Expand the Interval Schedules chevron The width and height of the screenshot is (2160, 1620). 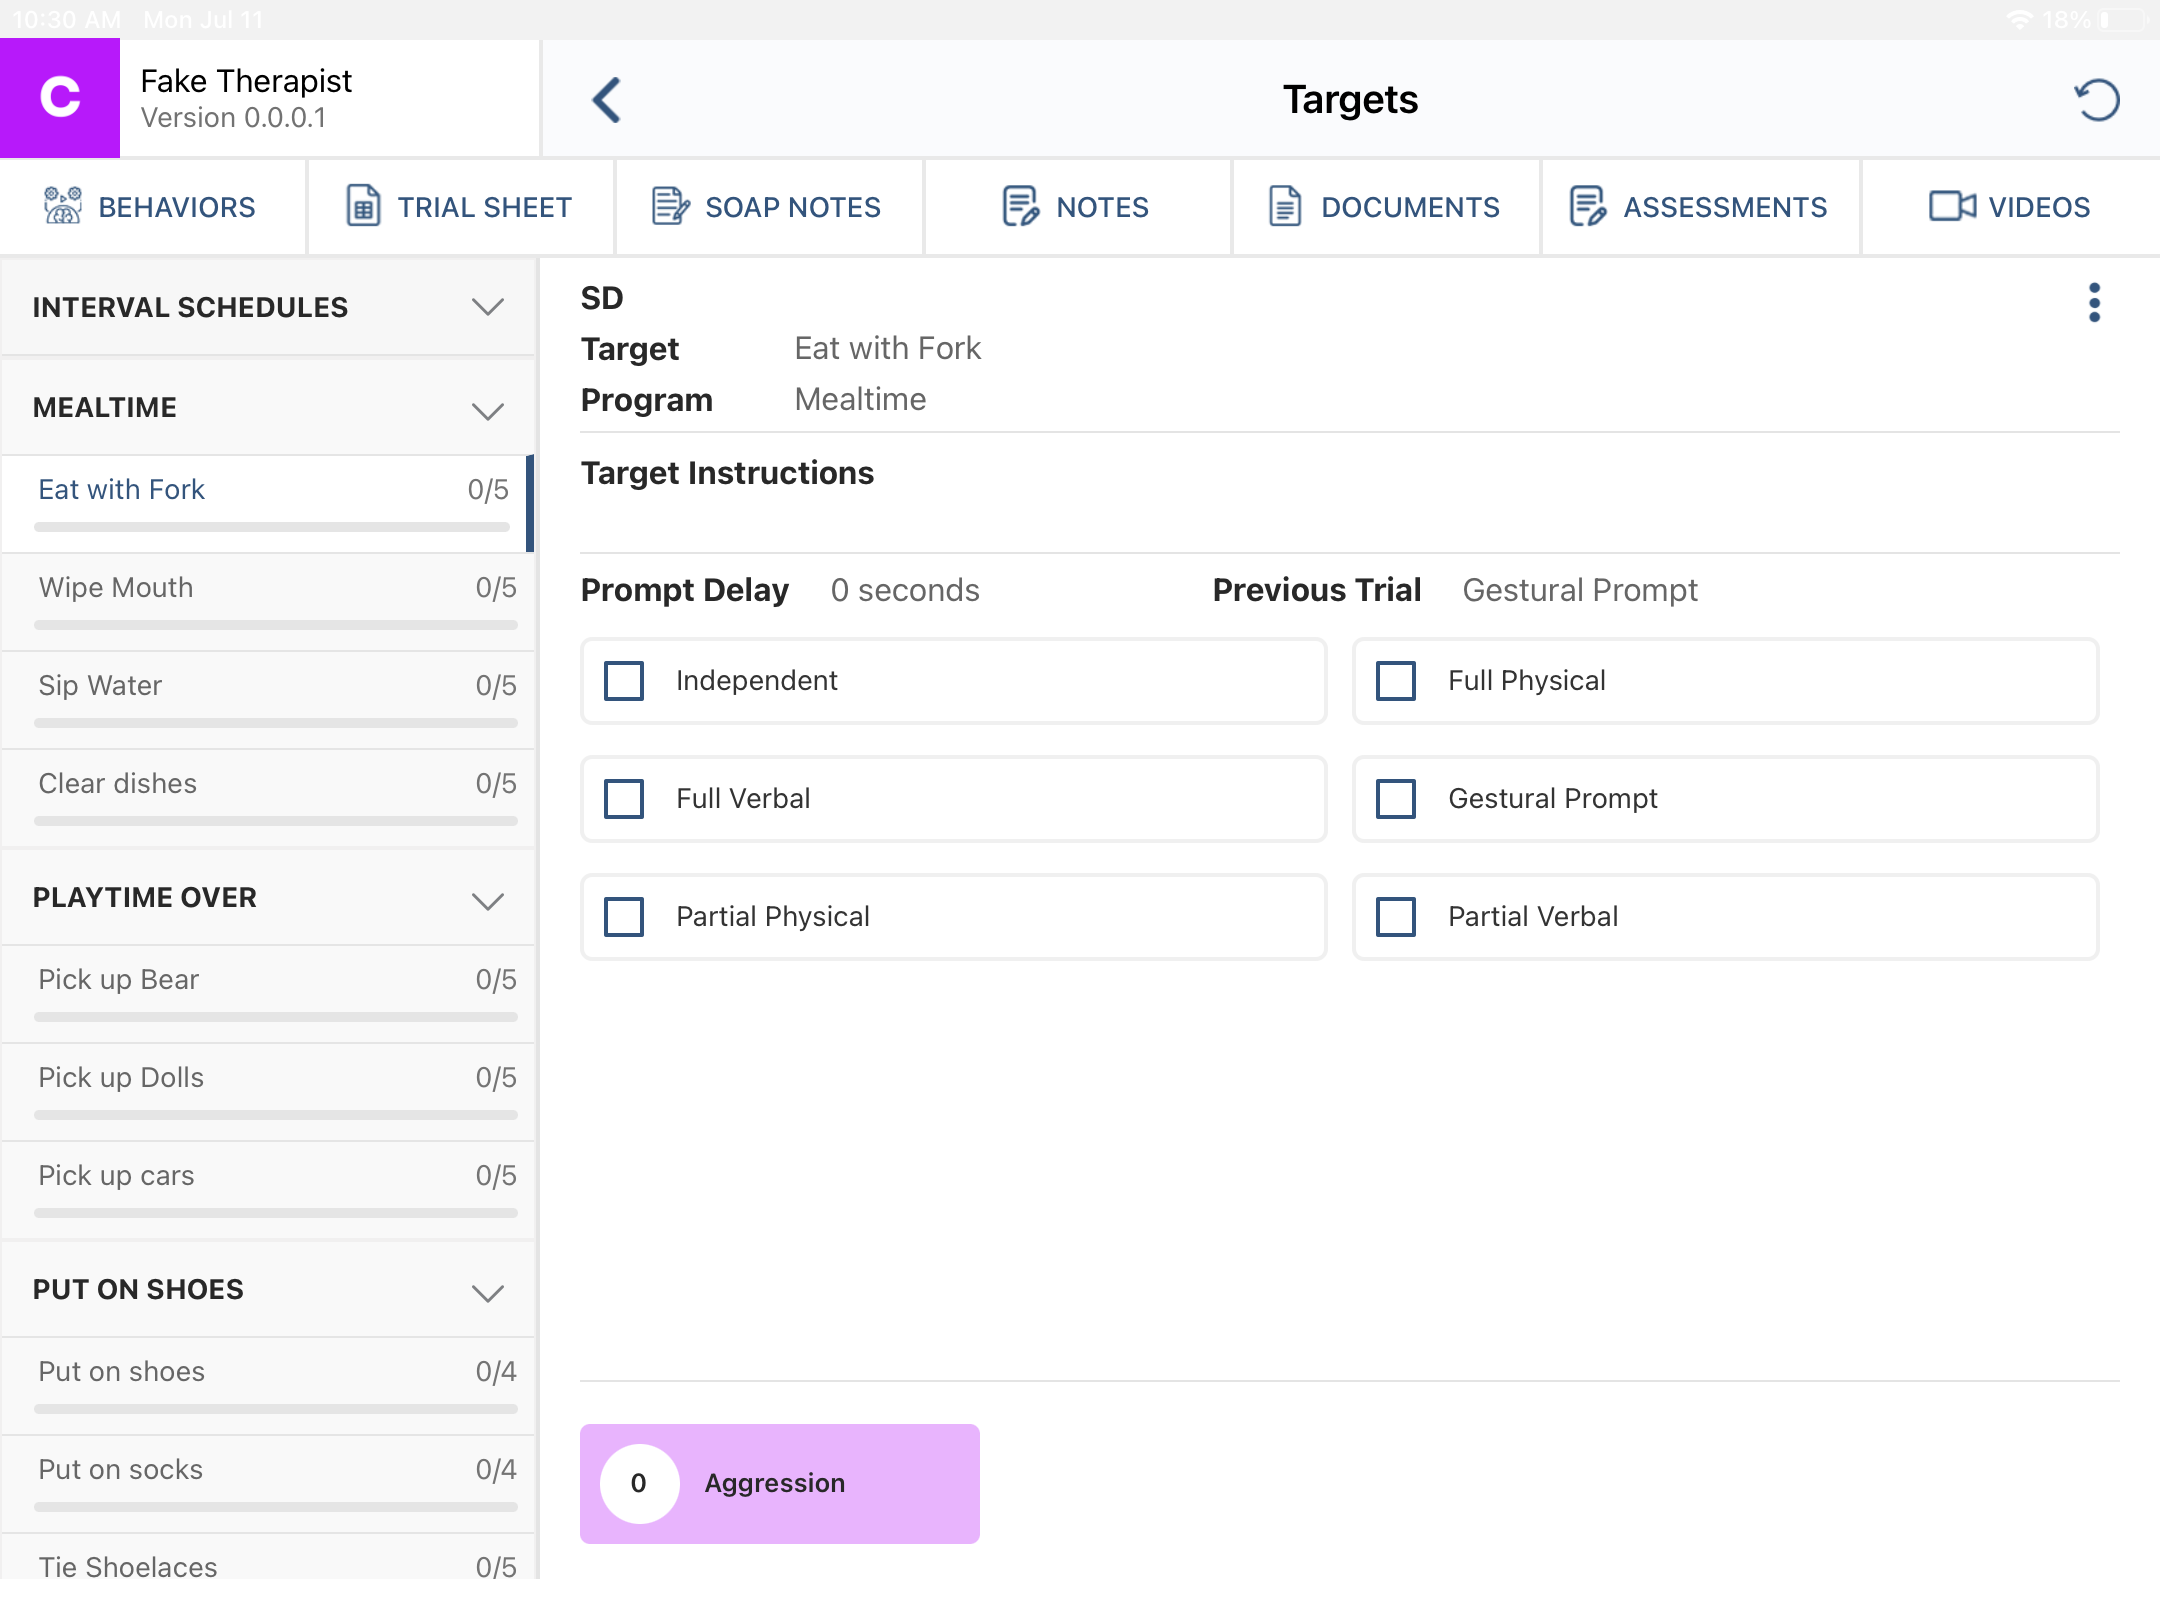(487, 307)
